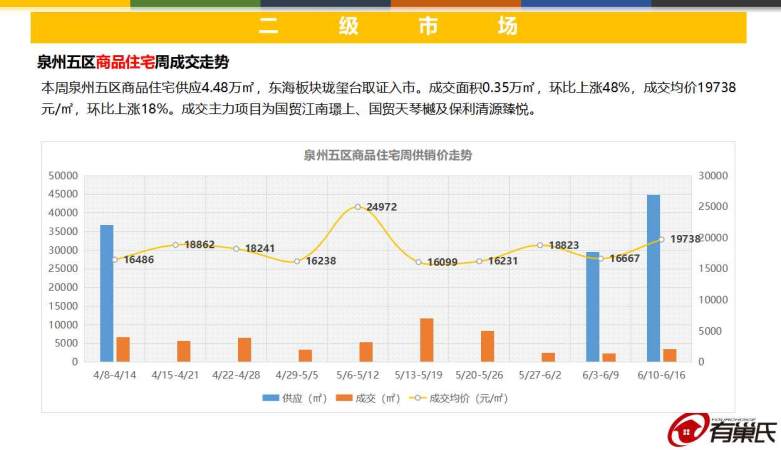Click the 4/22-4/28 axis label
The width and height of the screenshot is (781, 450).
(x=236, y=375)
